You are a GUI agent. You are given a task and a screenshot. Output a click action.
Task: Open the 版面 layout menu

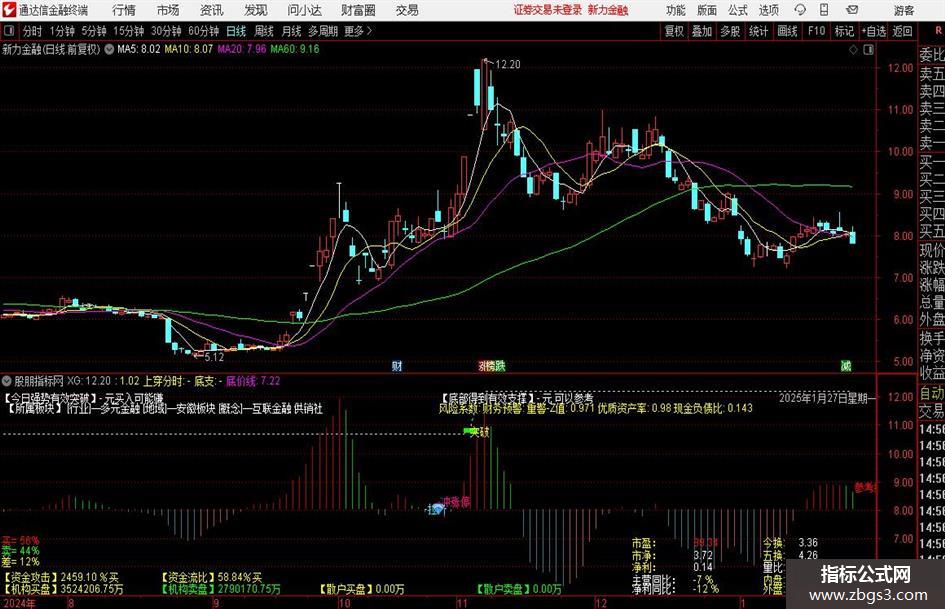click(707, 10)
